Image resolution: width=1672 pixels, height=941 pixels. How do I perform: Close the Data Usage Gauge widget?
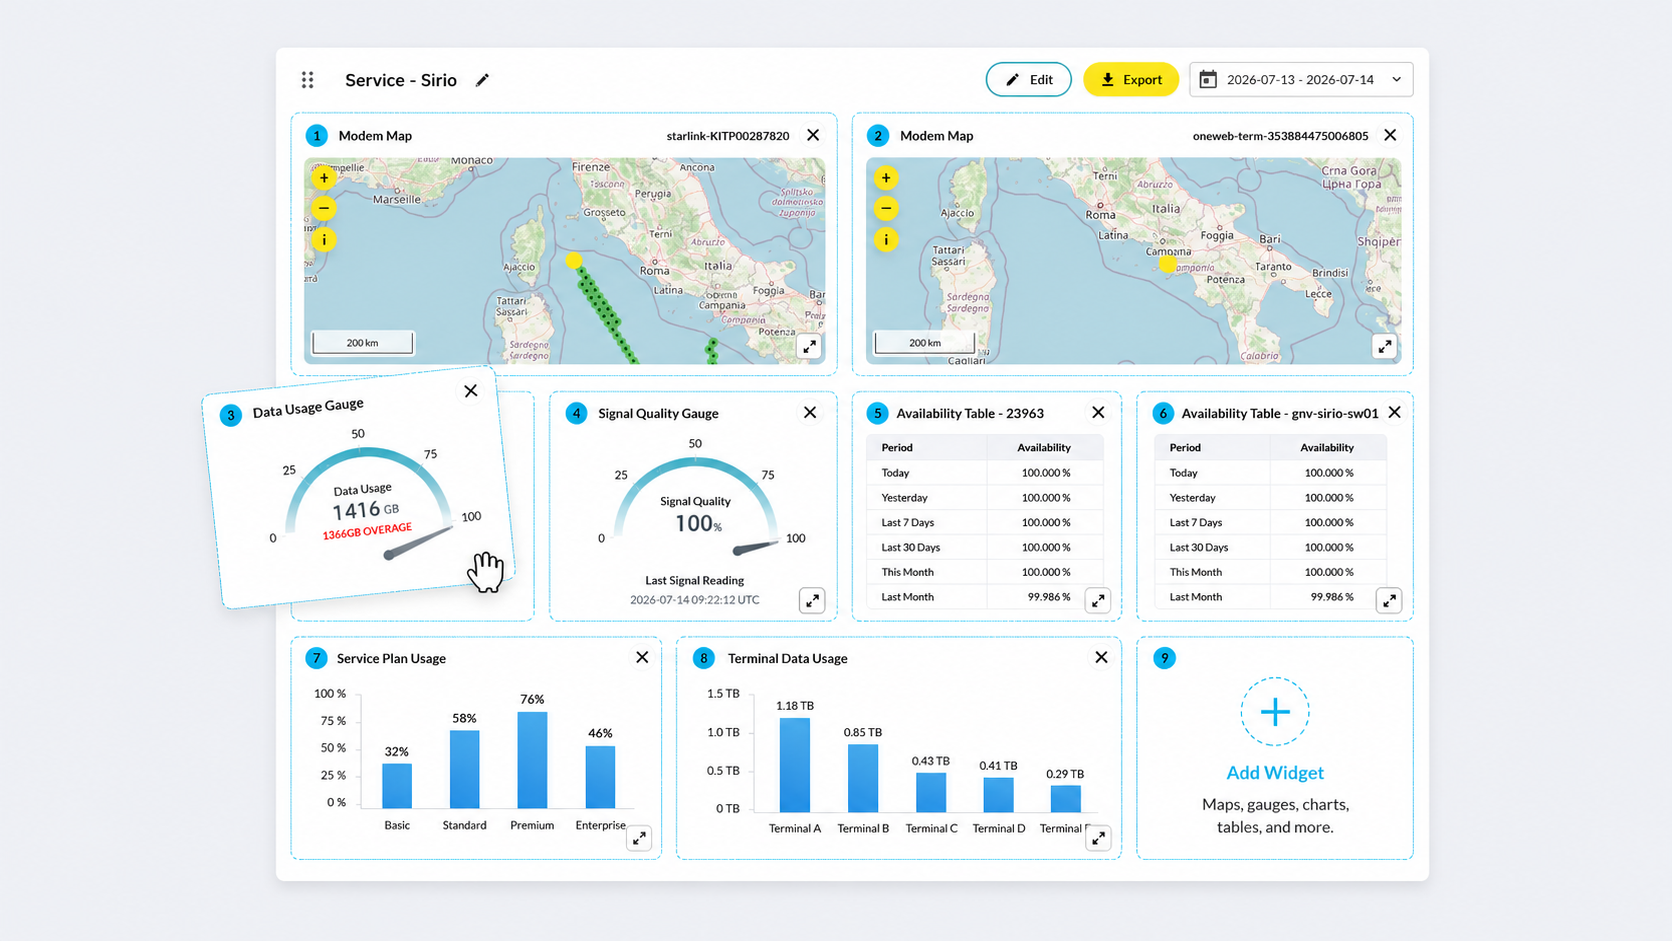(471, 391)
